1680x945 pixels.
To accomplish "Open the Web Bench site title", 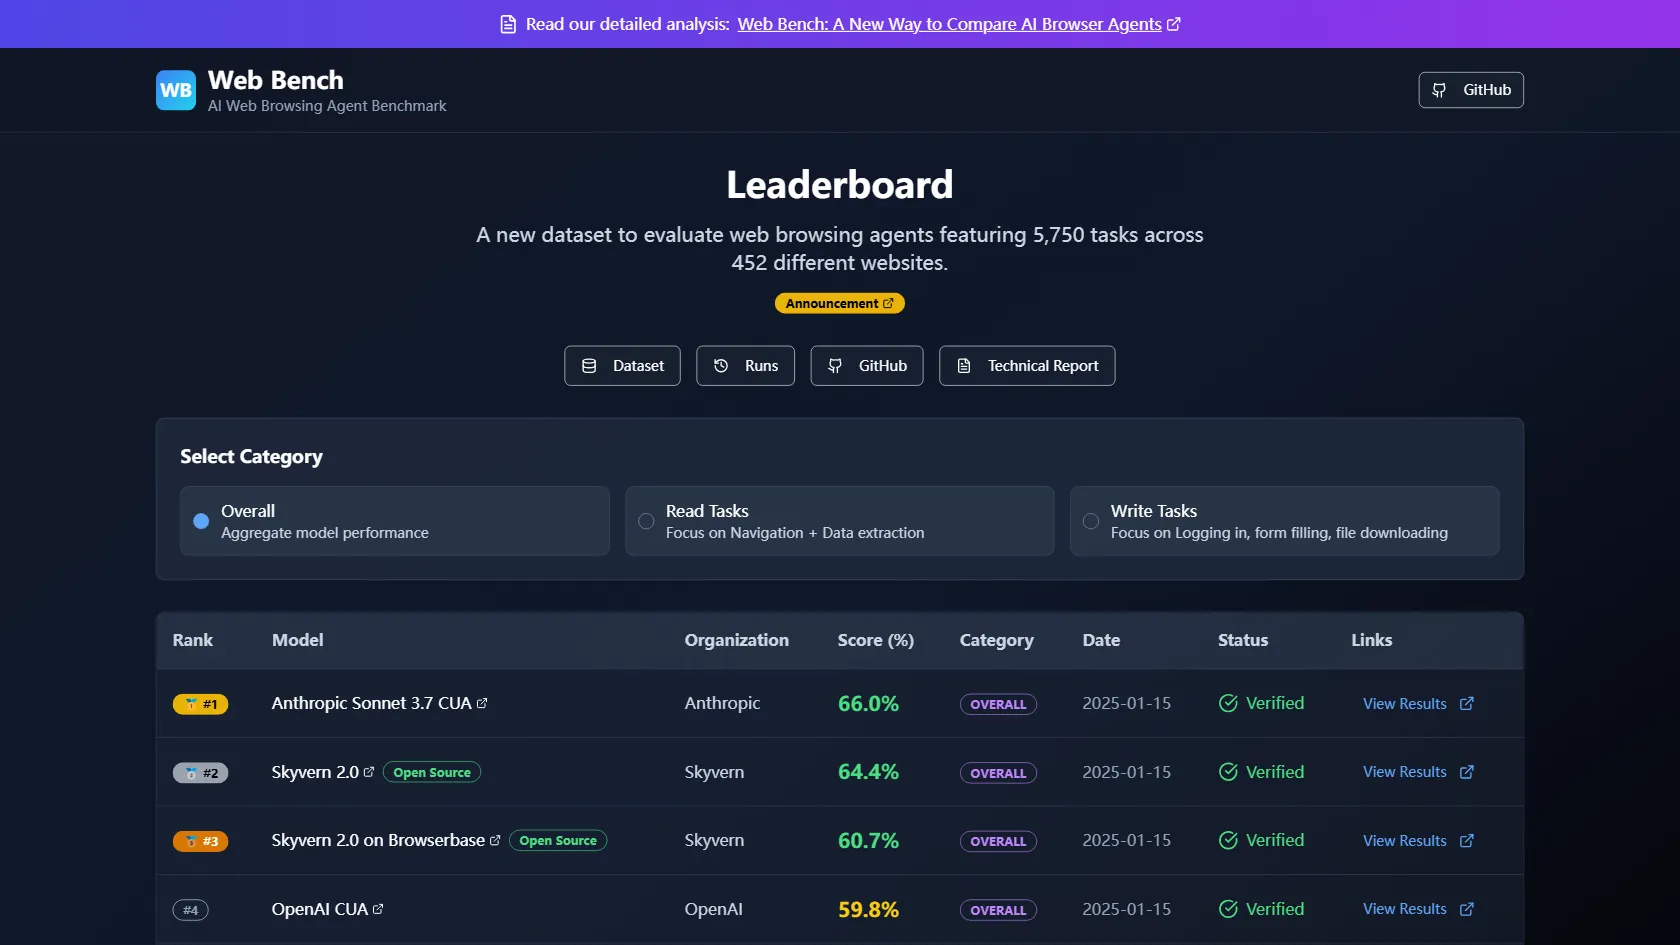I will point(276,80).
